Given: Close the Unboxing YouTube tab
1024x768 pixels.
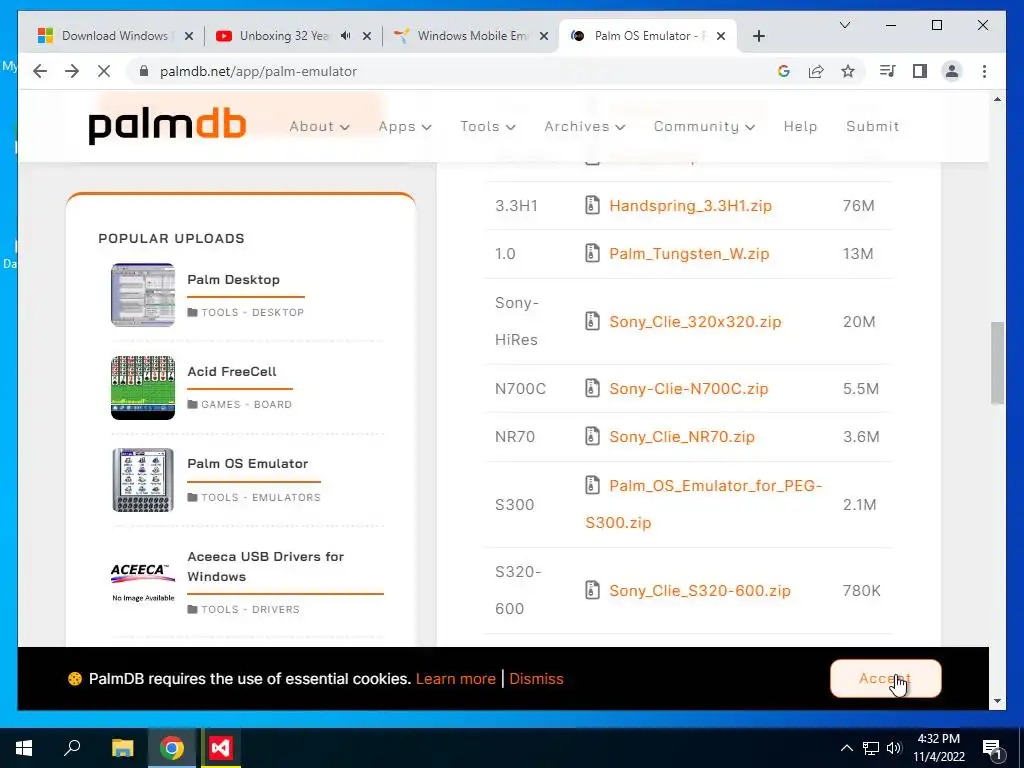Looking at the screenshot, I should click(x=367, y=36).
